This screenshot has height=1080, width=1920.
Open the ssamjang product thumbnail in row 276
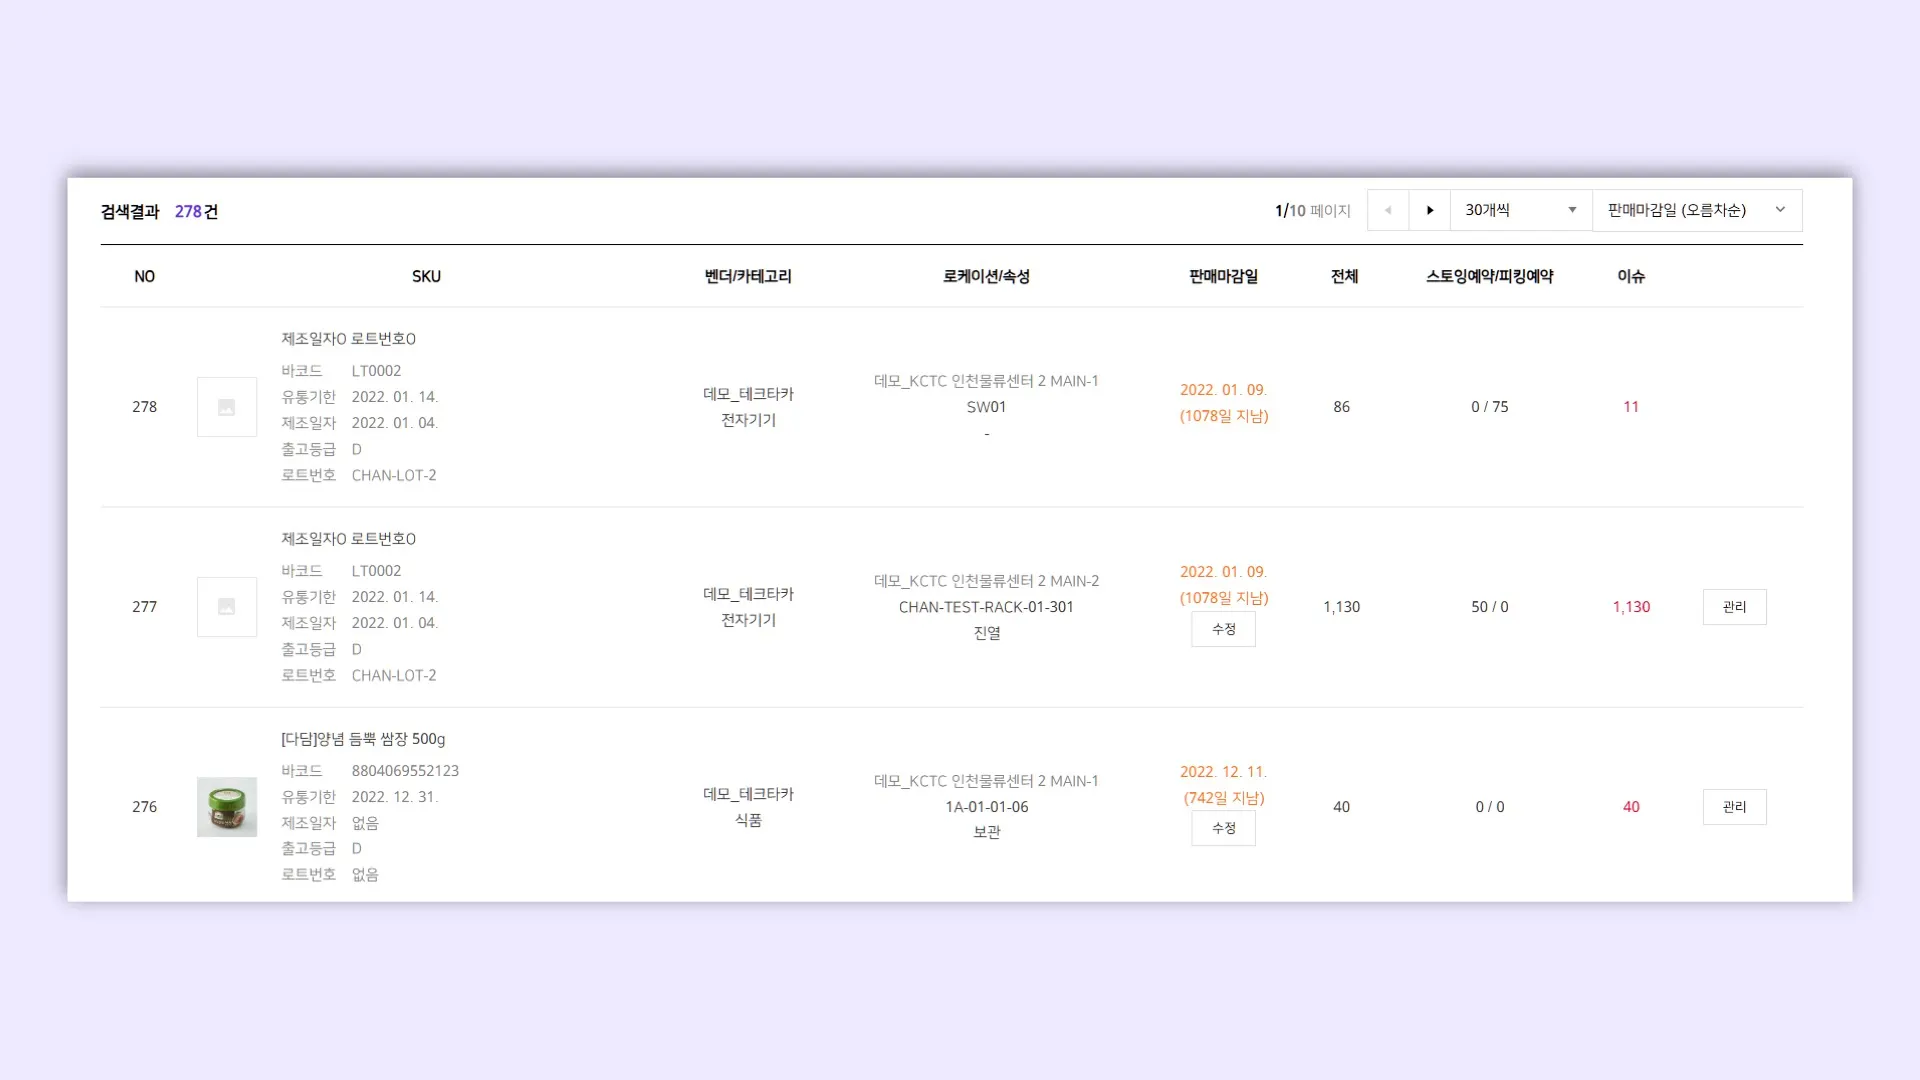point(227,807)
